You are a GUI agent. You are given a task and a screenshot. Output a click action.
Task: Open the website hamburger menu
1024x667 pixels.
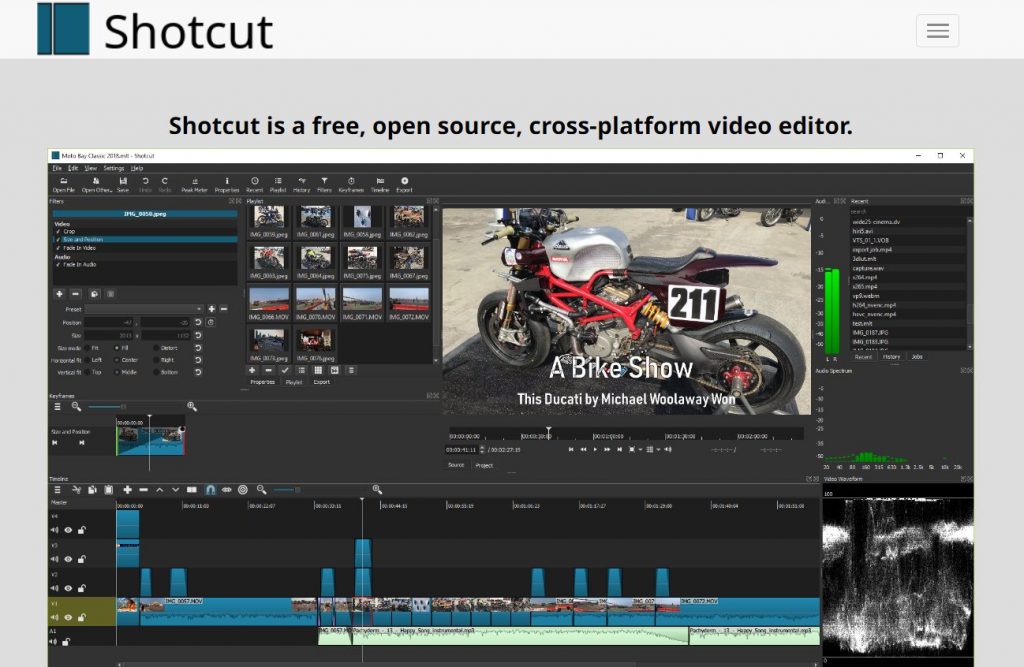click(x=937, y=31)
